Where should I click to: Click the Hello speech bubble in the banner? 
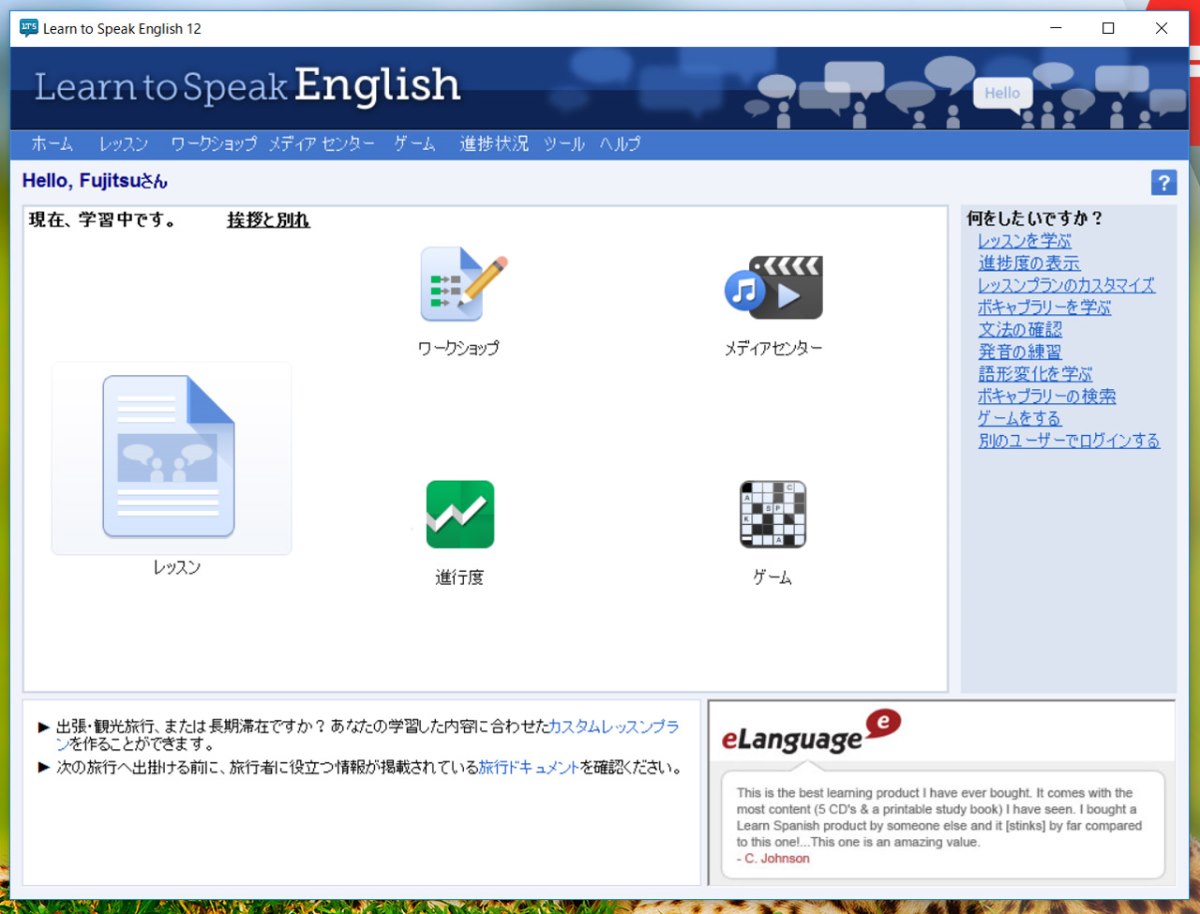[x=1001, y=92]
